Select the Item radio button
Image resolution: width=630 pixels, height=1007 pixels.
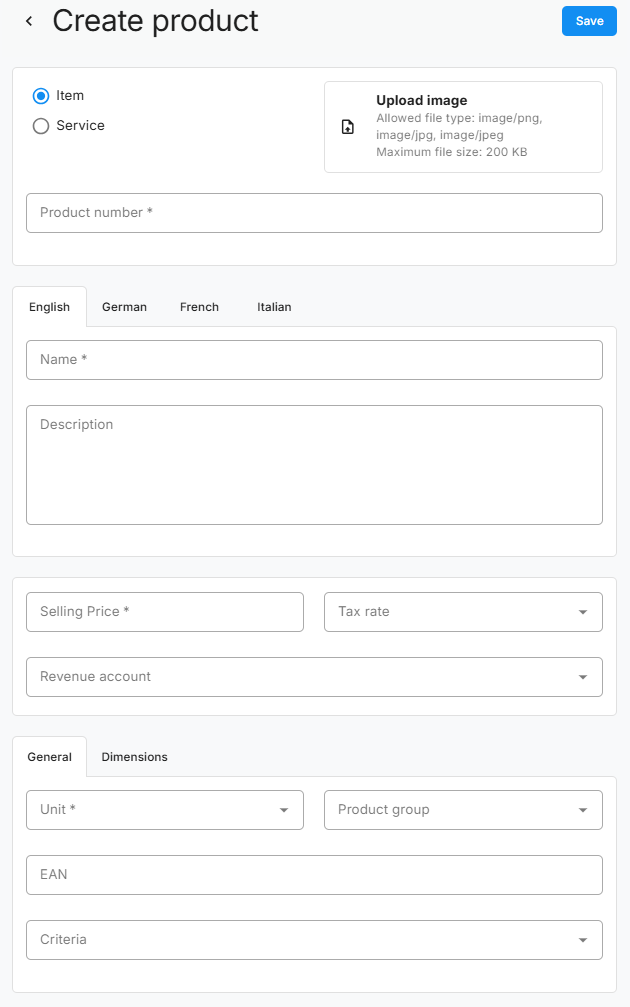tap(41, 96)
